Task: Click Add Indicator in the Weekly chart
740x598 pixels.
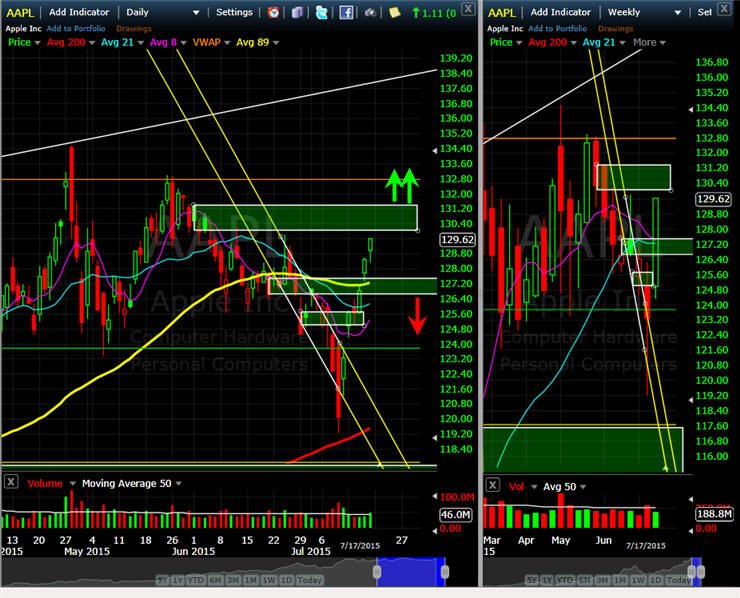Action: [560, 12]
